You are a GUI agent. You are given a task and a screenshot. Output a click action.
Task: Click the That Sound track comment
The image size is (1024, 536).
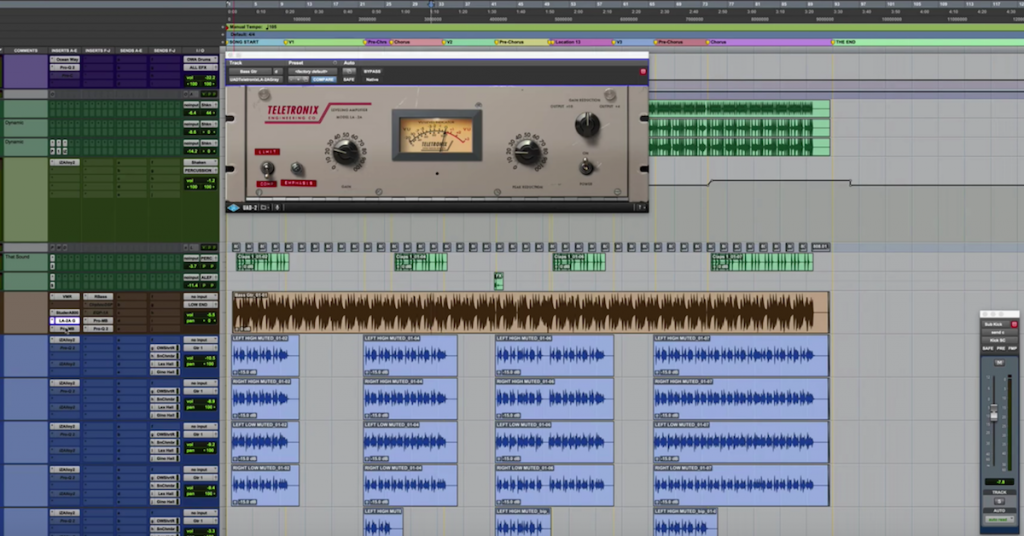17,257
